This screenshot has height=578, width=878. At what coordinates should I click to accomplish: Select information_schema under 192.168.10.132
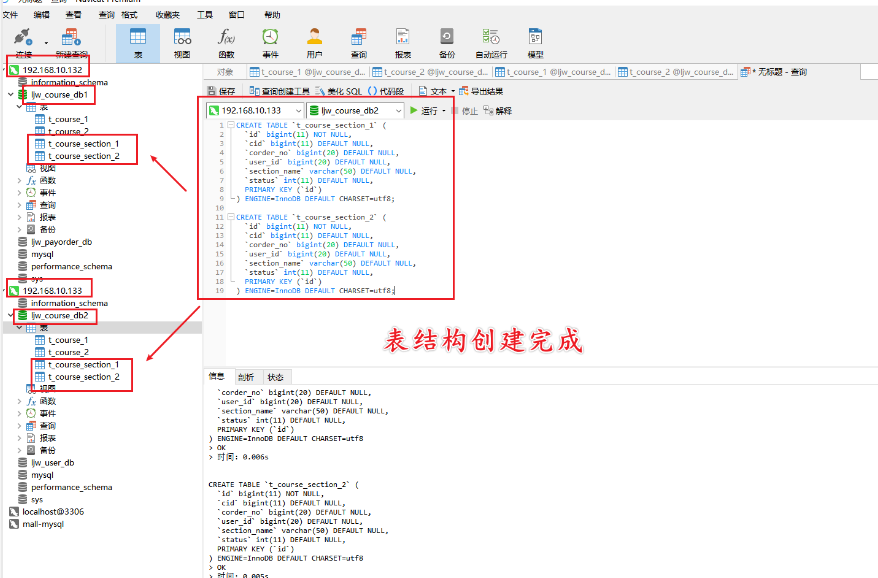coord(69,82)
